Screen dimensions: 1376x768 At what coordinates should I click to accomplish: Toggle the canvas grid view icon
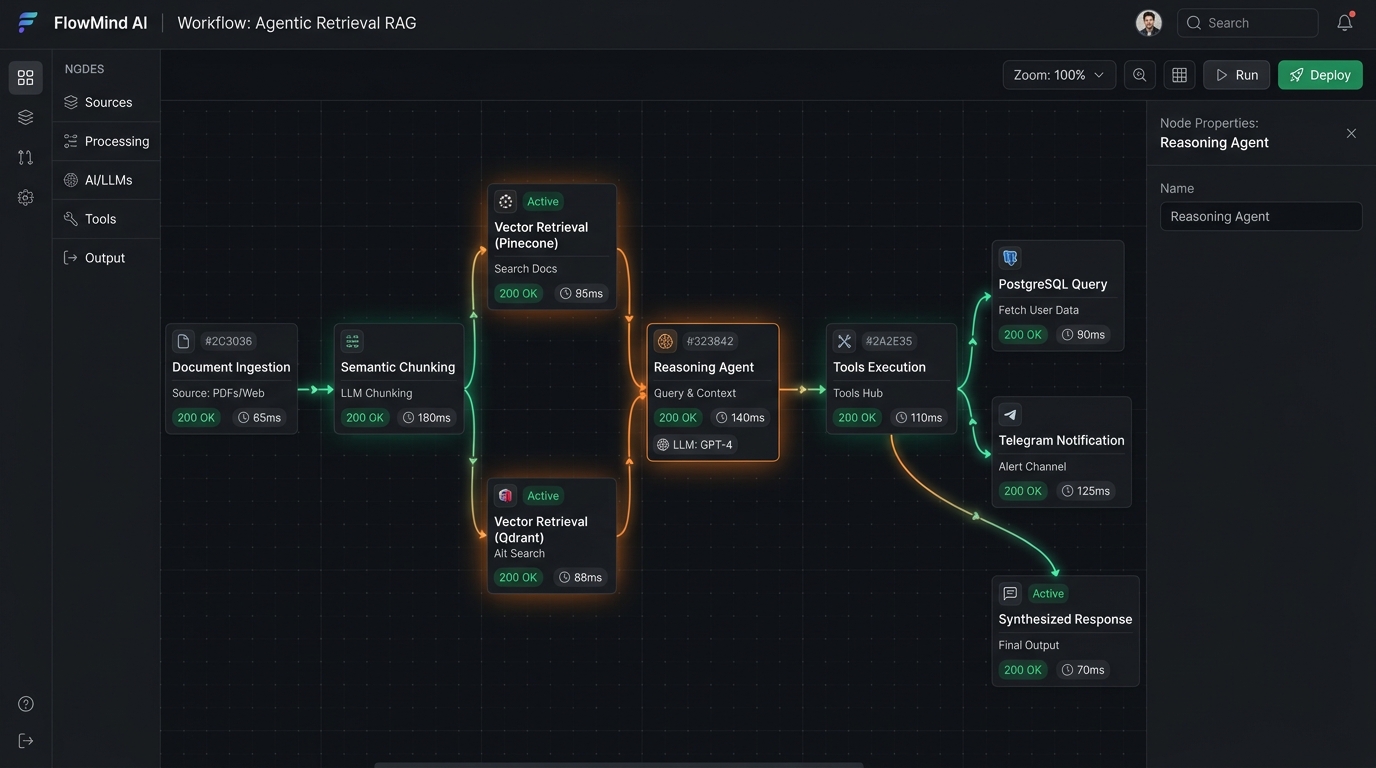1180,75
